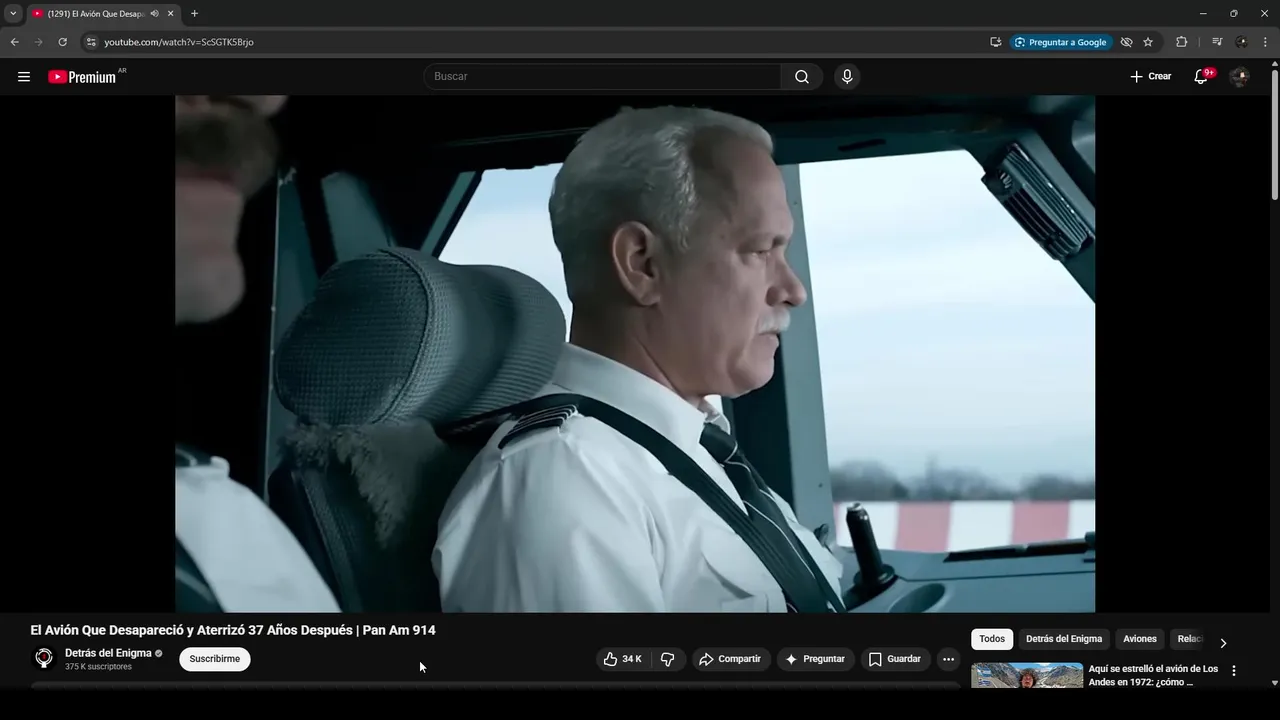Click the video title text
The image size is (1280, 720).
(x=233, y=630)
